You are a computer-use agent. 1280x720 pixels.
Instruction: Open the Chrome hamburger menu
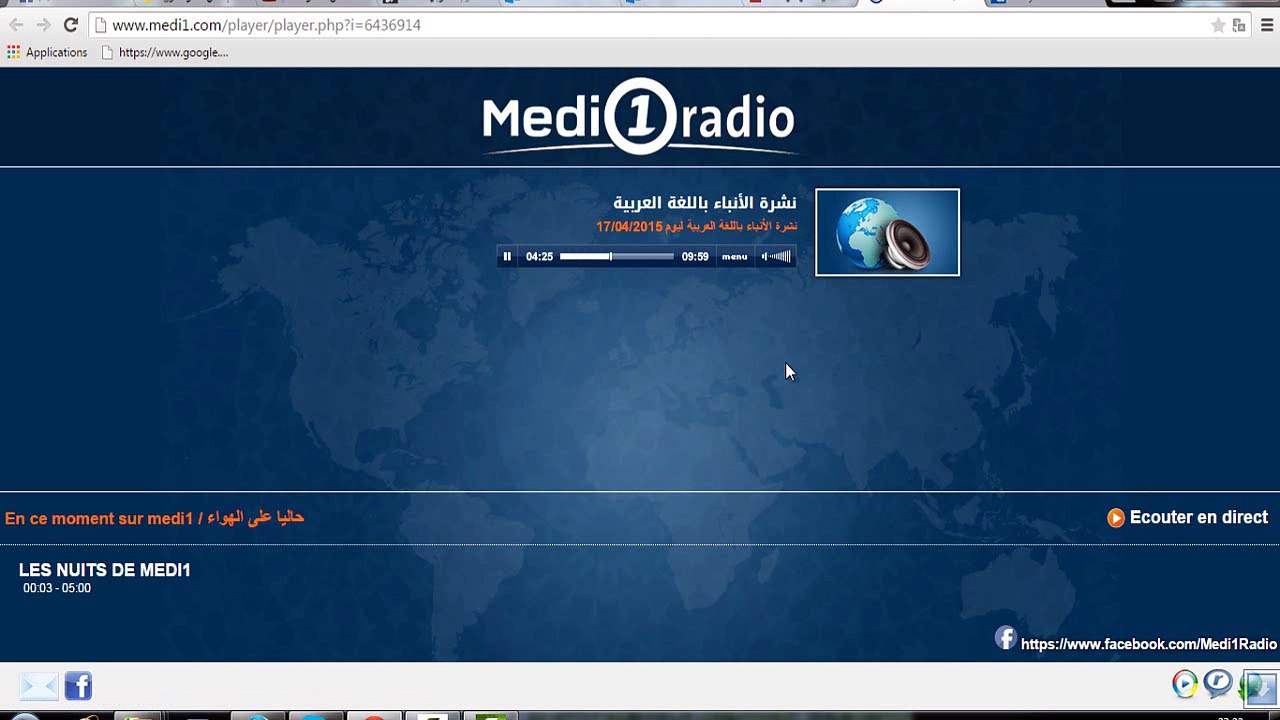[1267, 26]
